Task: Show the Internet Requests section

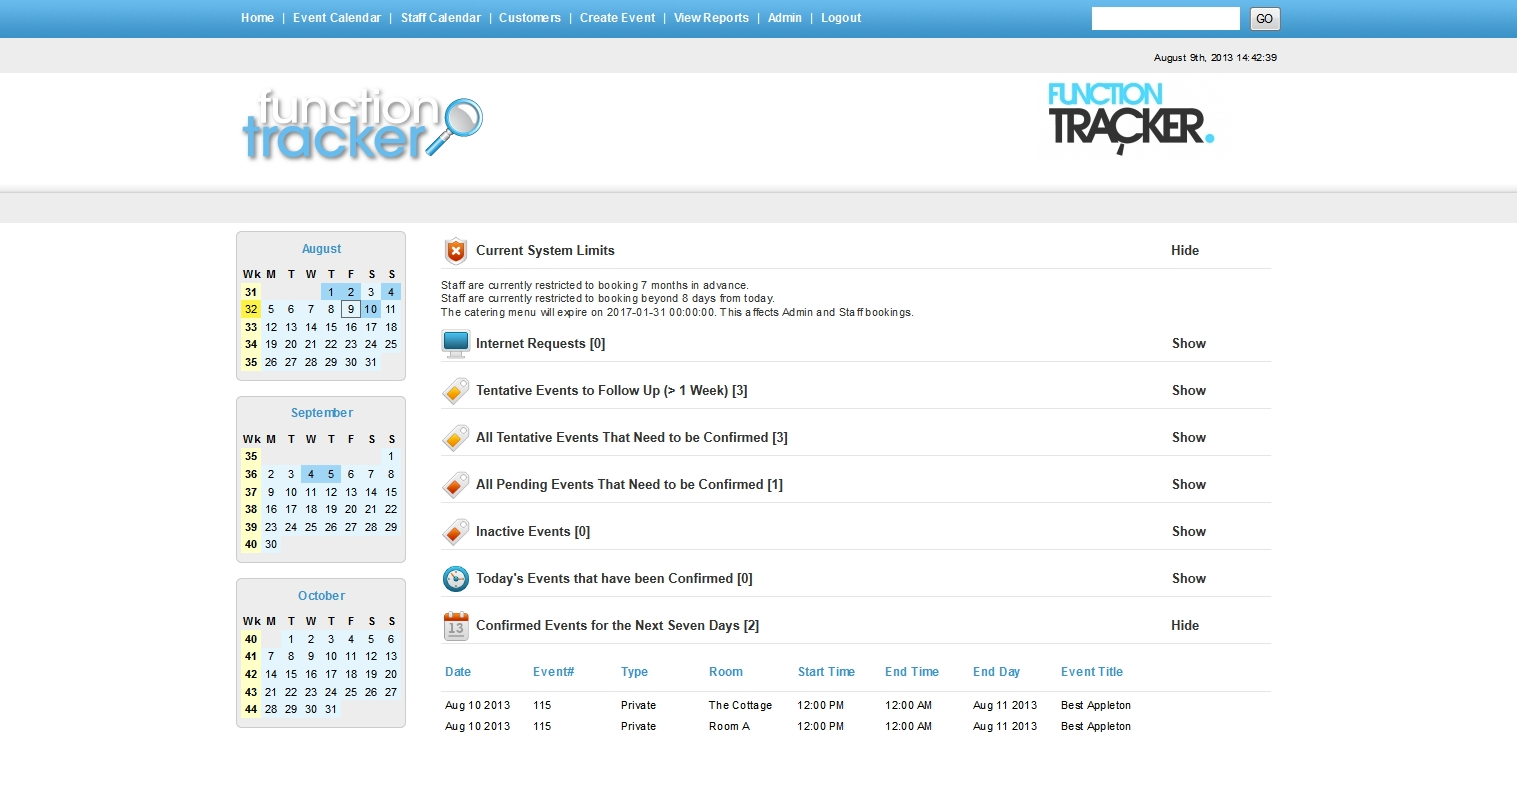Action: tap(1188, 343)
